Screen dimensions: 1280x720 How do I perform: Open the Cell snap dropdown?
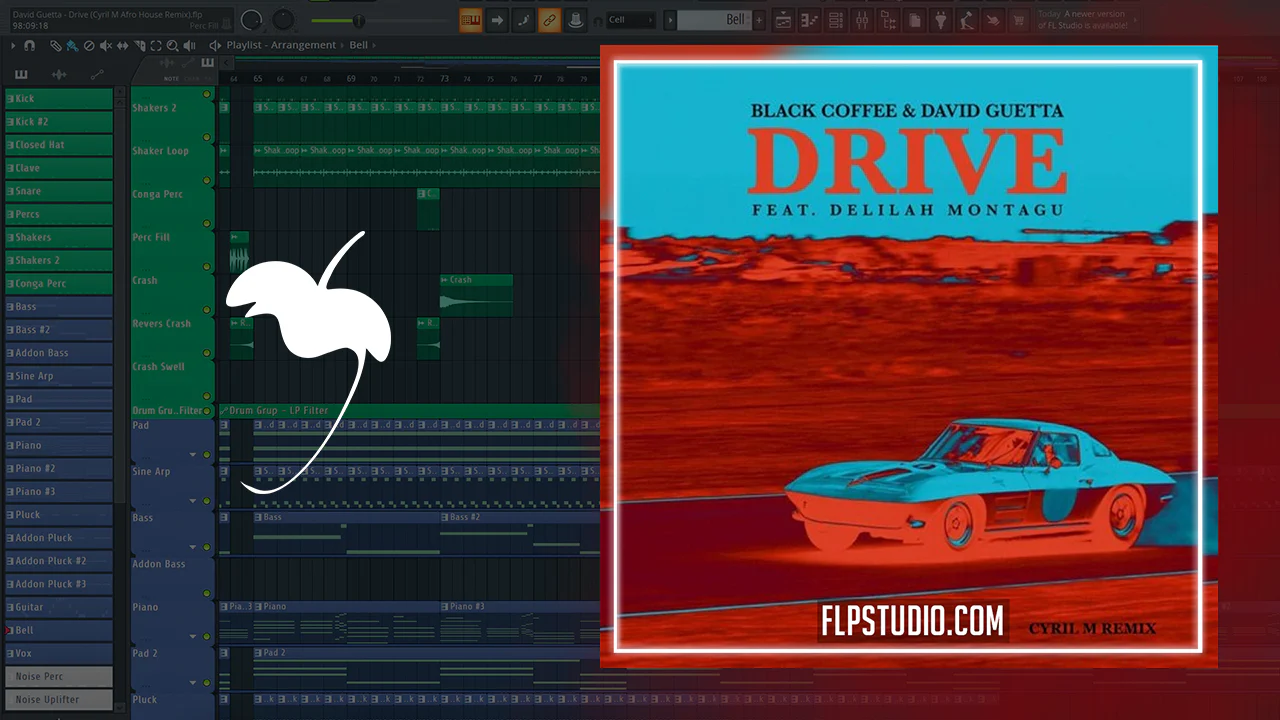(x=630, y=20)
